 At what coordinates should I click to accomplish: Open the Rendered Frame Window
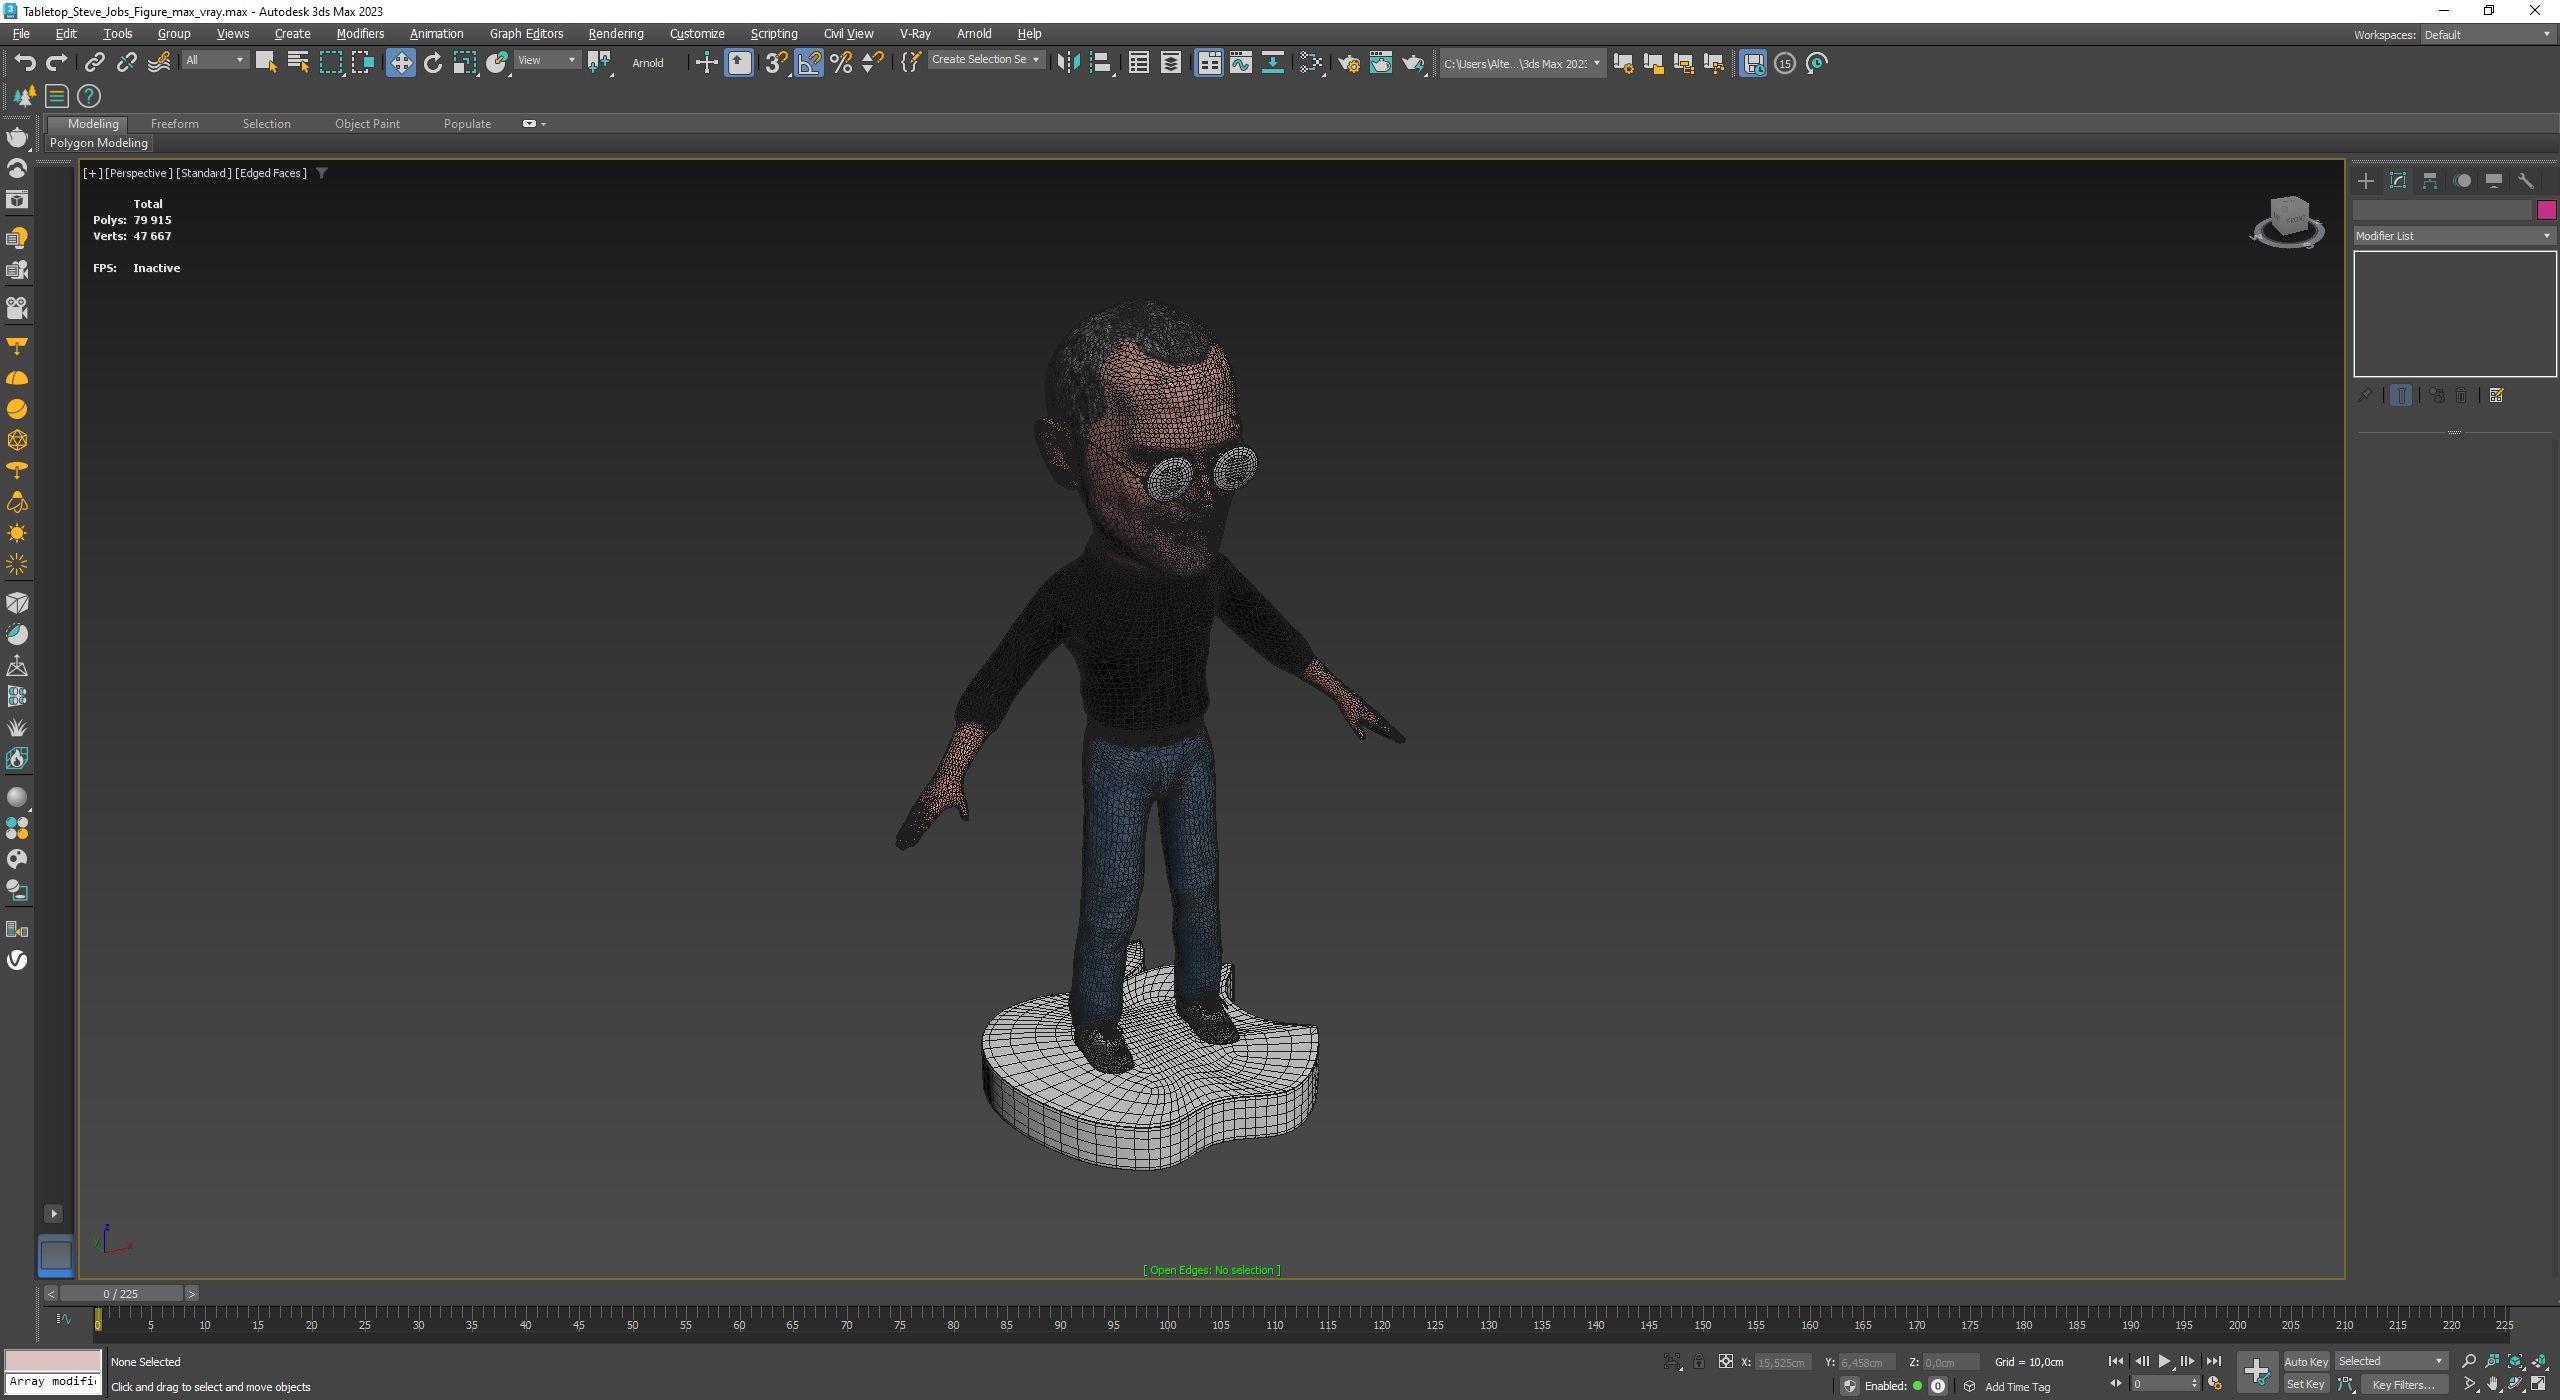pos(1381,63)
